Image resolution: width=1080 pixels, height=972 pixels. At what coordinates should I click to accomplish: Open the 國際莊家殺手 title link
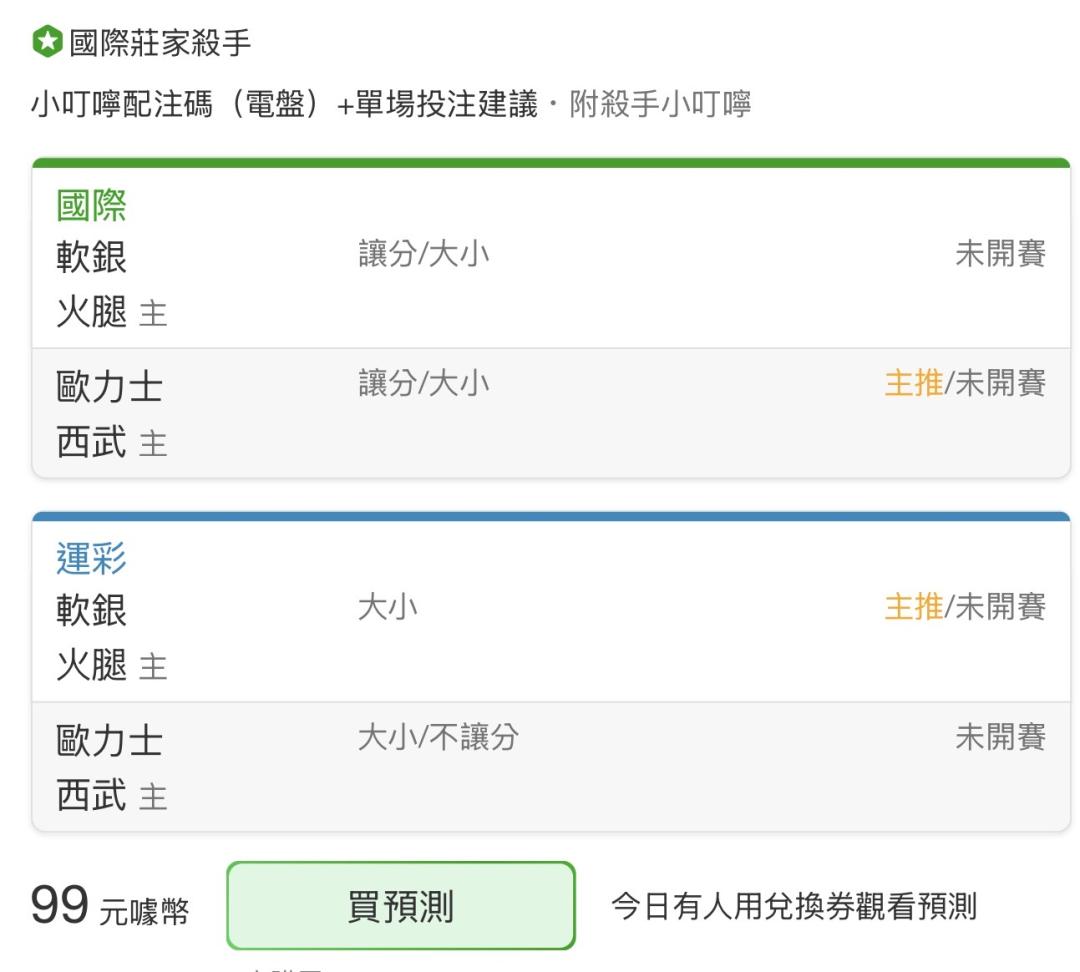tap(160, 43)
